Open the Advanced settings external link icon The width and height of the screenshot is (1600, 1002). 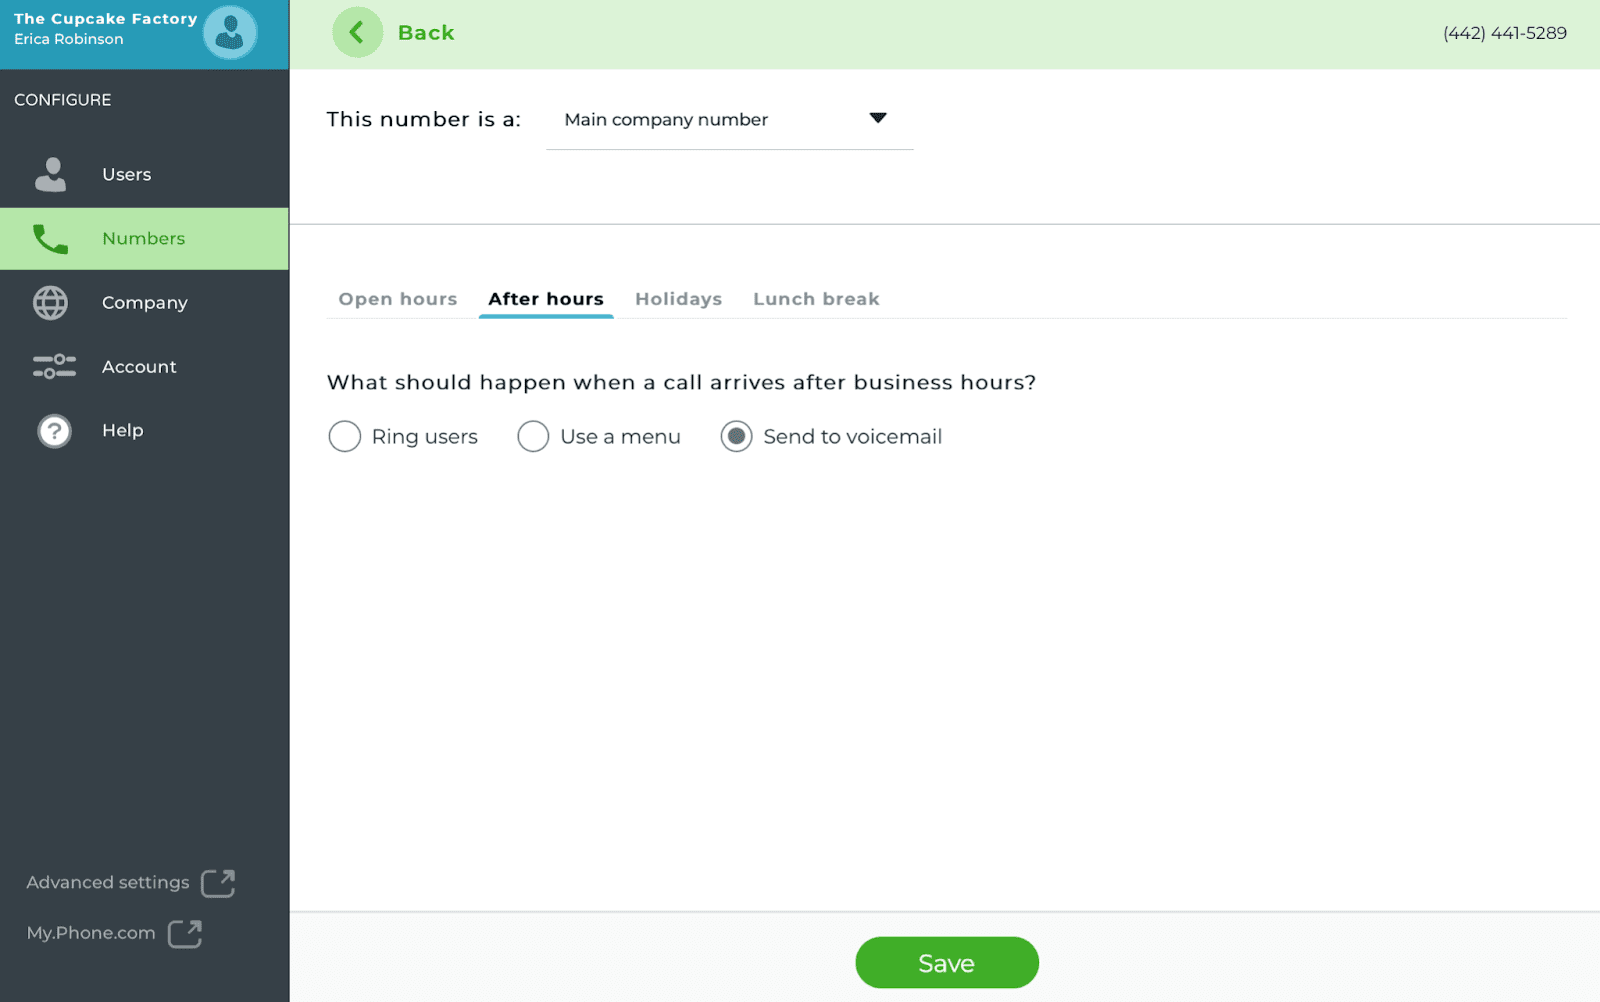[218, 883]
